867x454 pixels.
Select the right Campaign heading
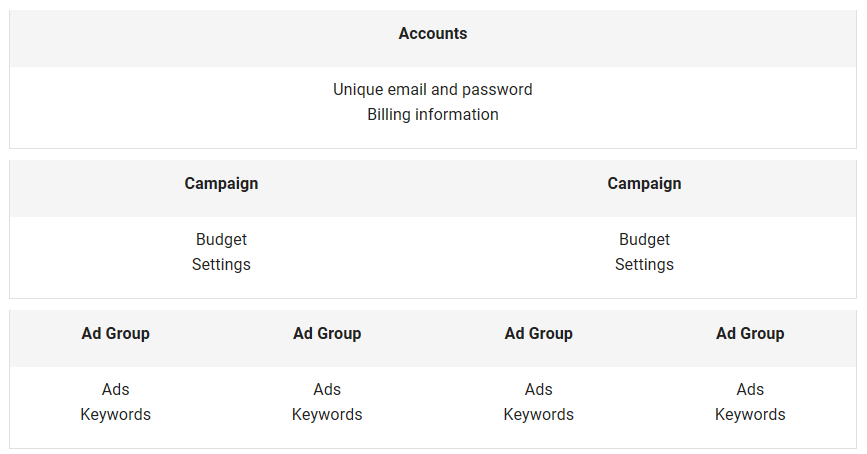(644, 184)
